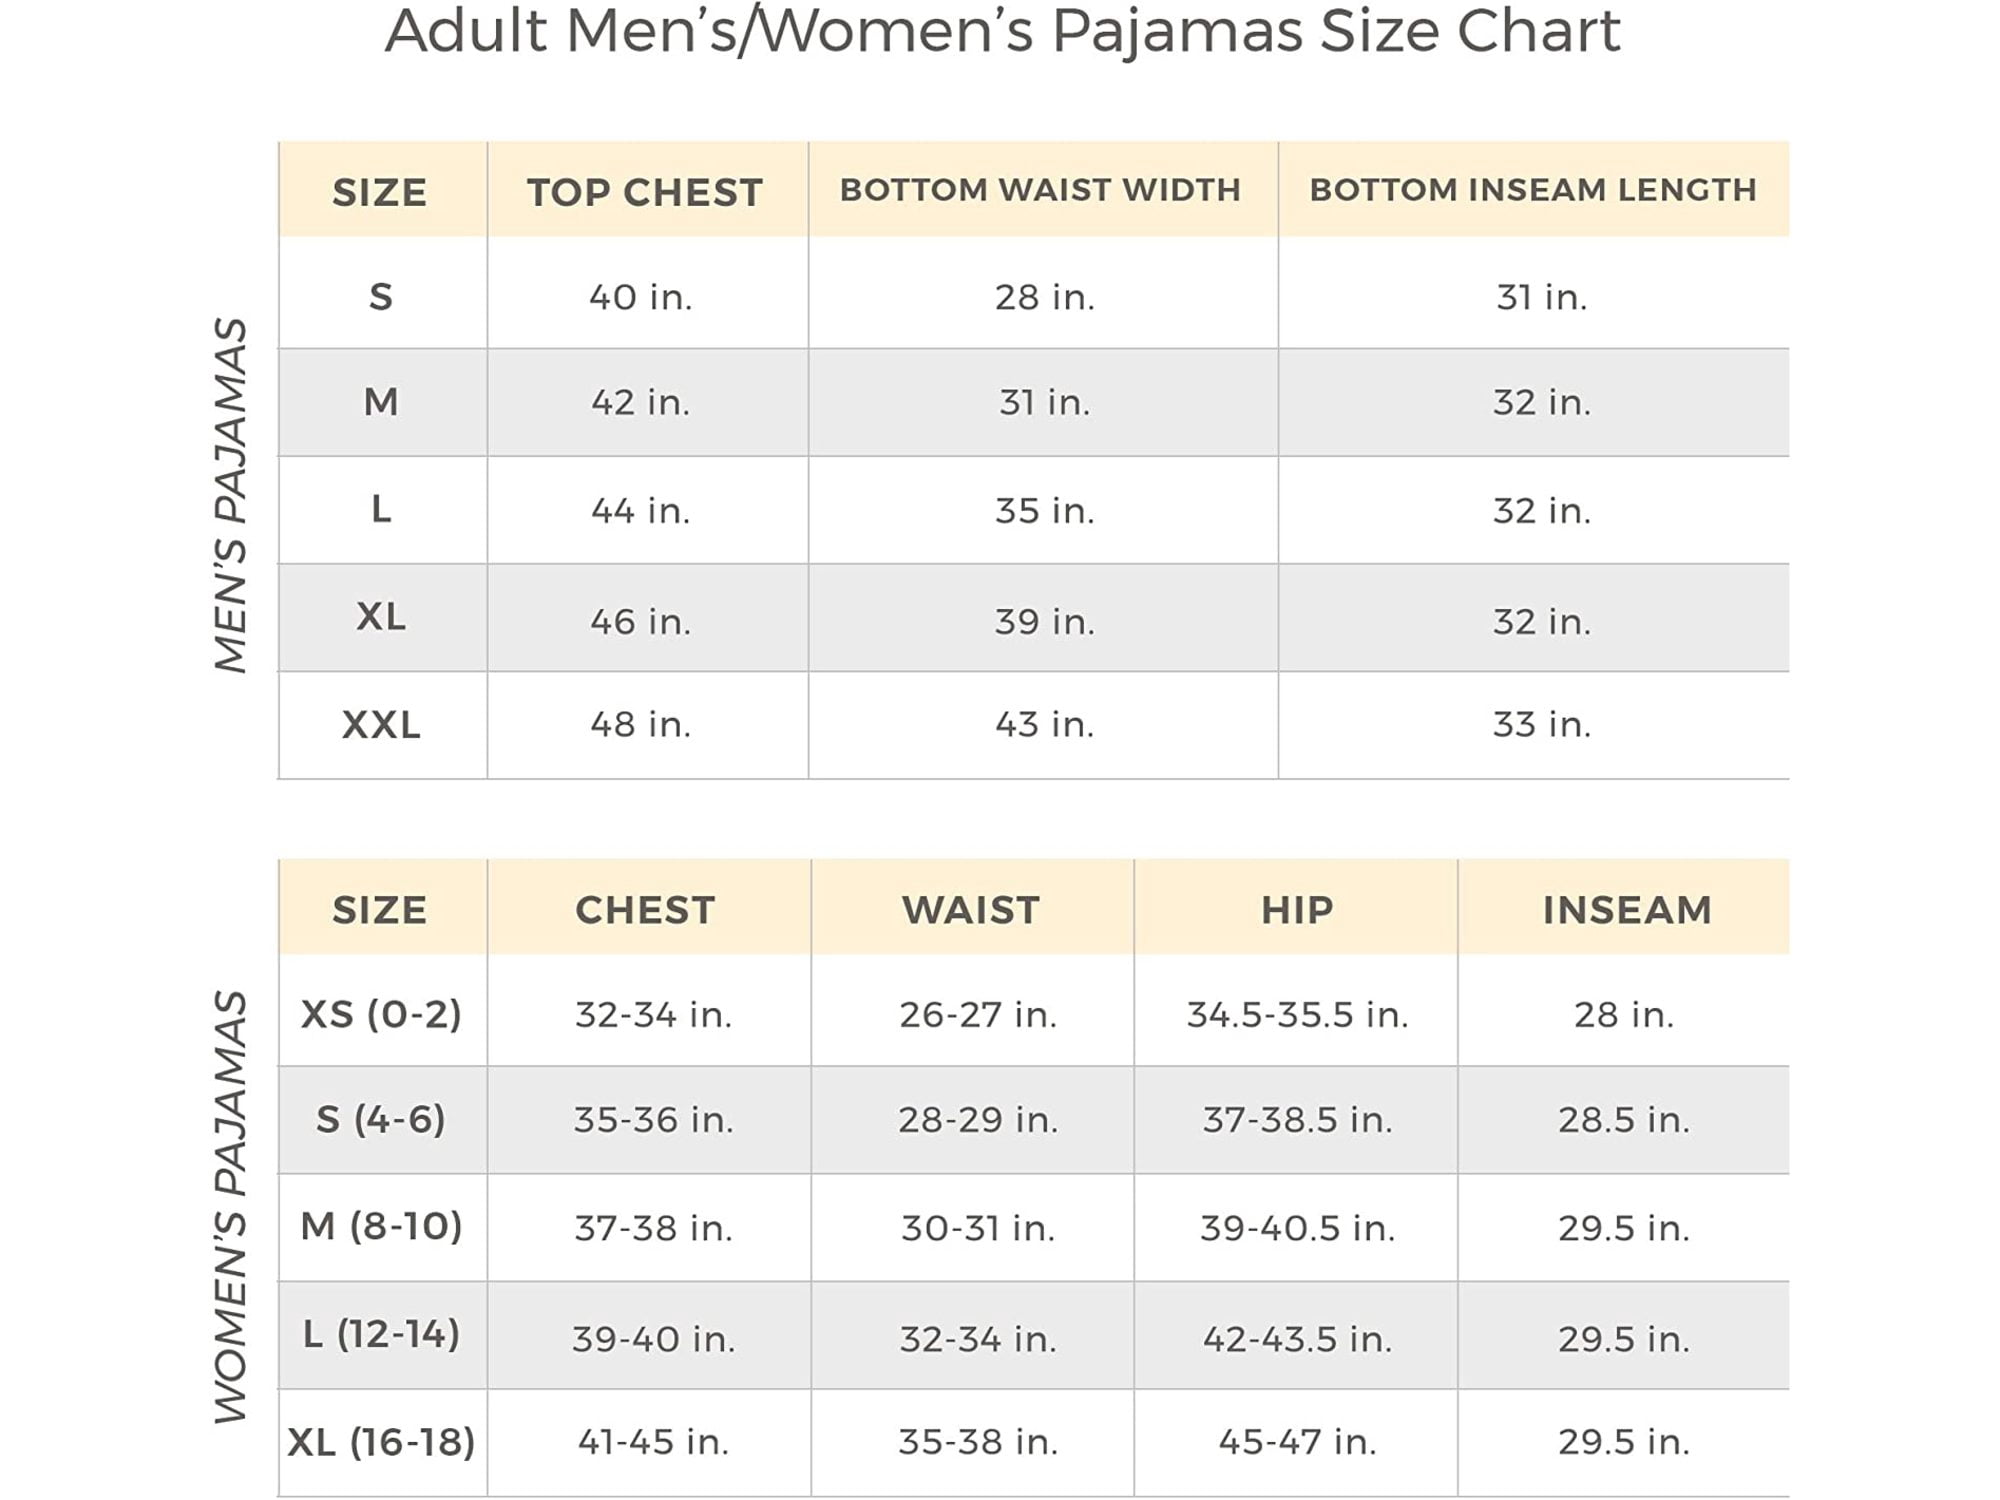Select the 'XS (0-2)' size label
Image resolution: width=2000 pixels, height=1500 pixels.
coord(381,1014)
